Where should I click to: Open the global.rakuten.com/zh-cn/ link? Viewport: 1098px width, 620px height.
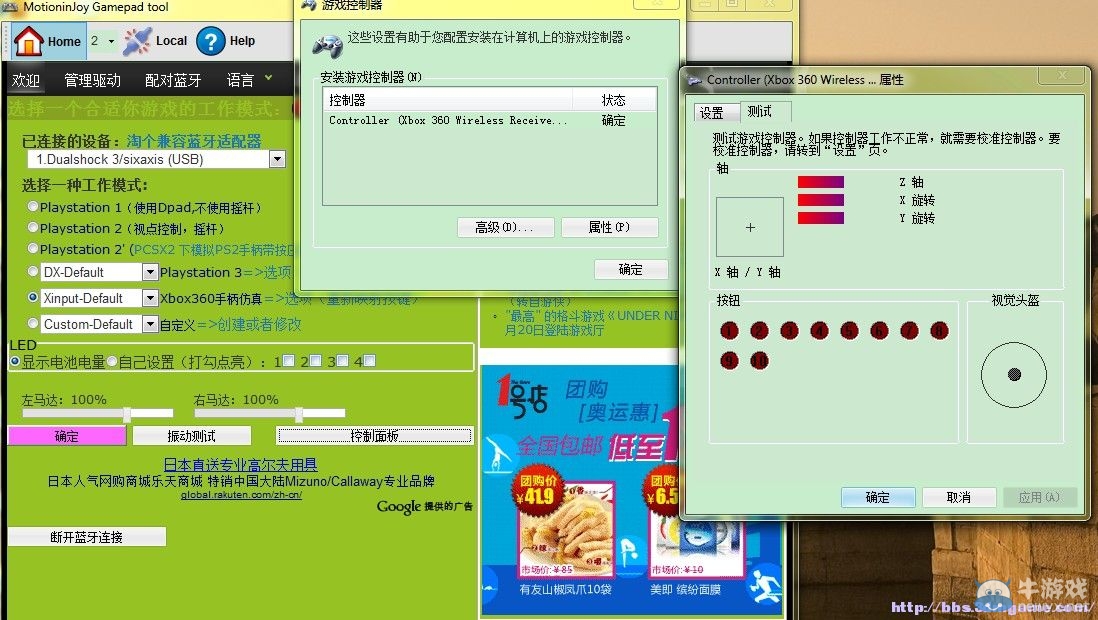tap(241, 495)
